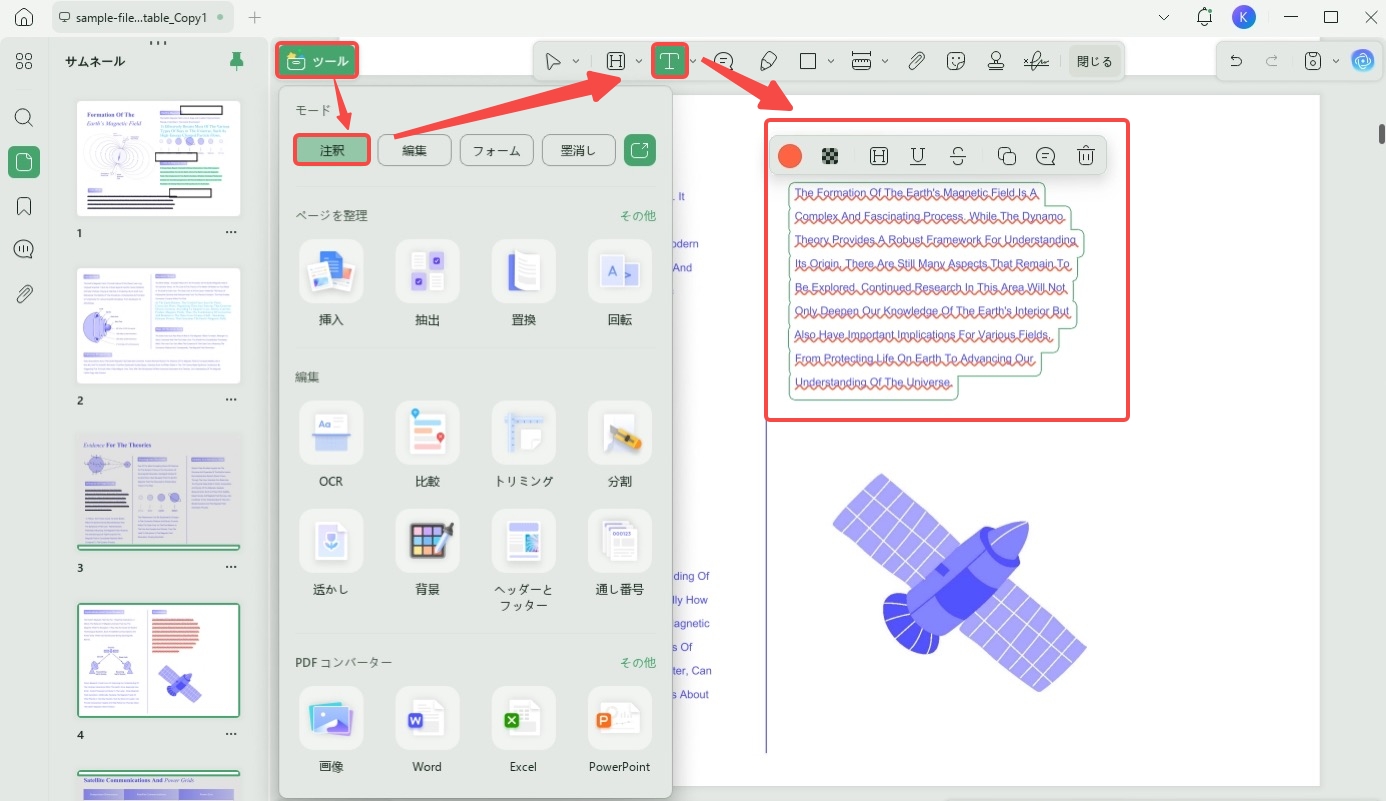
Task: Open the bookmarks panel in sidebar
Action: 24,206
